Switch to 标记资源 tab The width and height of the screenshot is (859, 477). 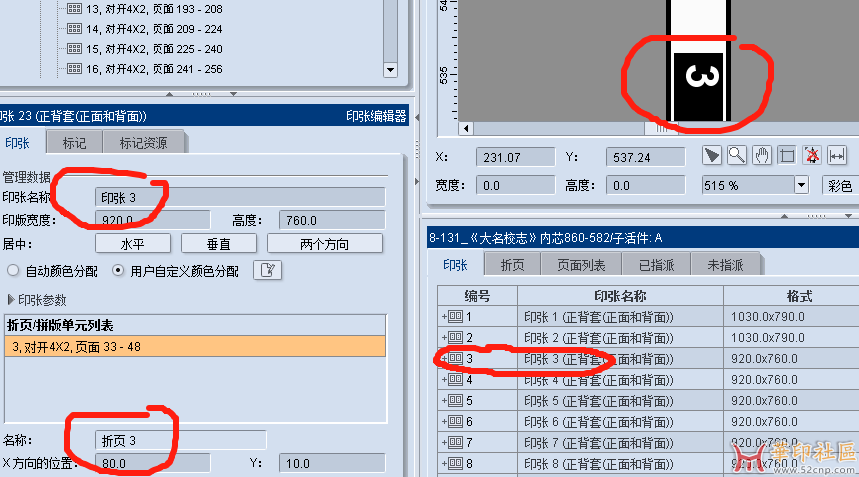point(144,143)
